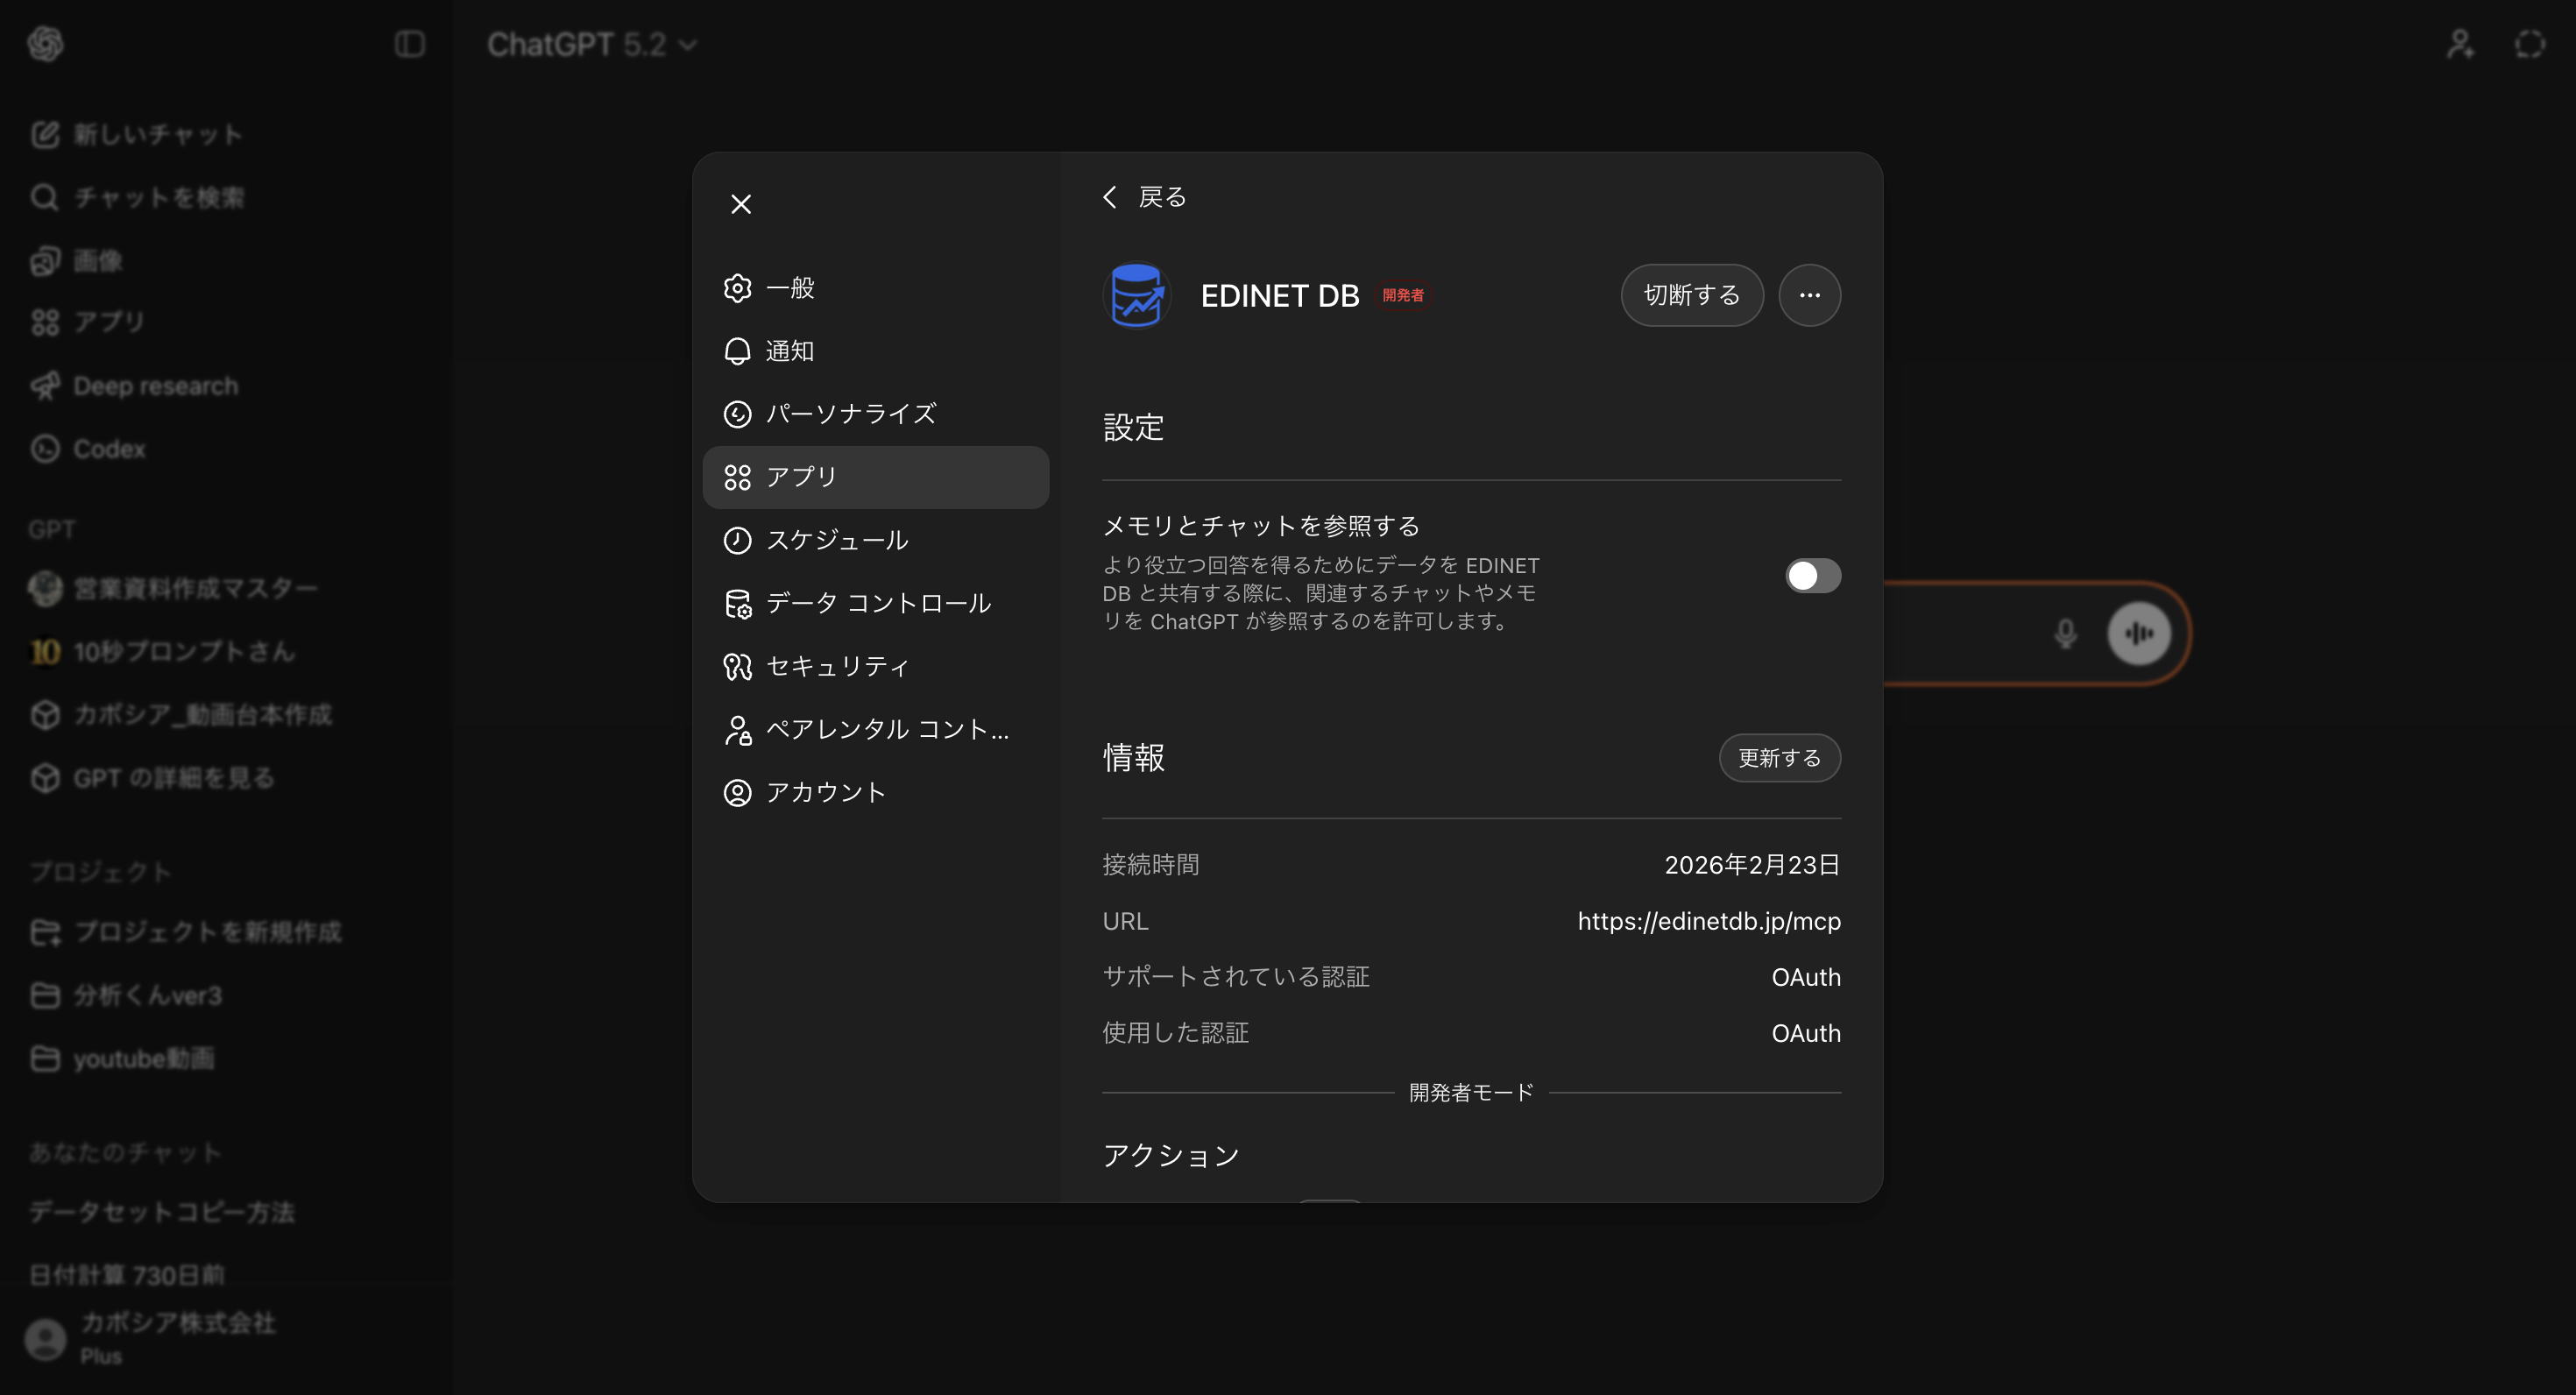Open the 画像 section in the sidebar
The height and width of the screenshot is (1395, 2576).
point(96,260)
